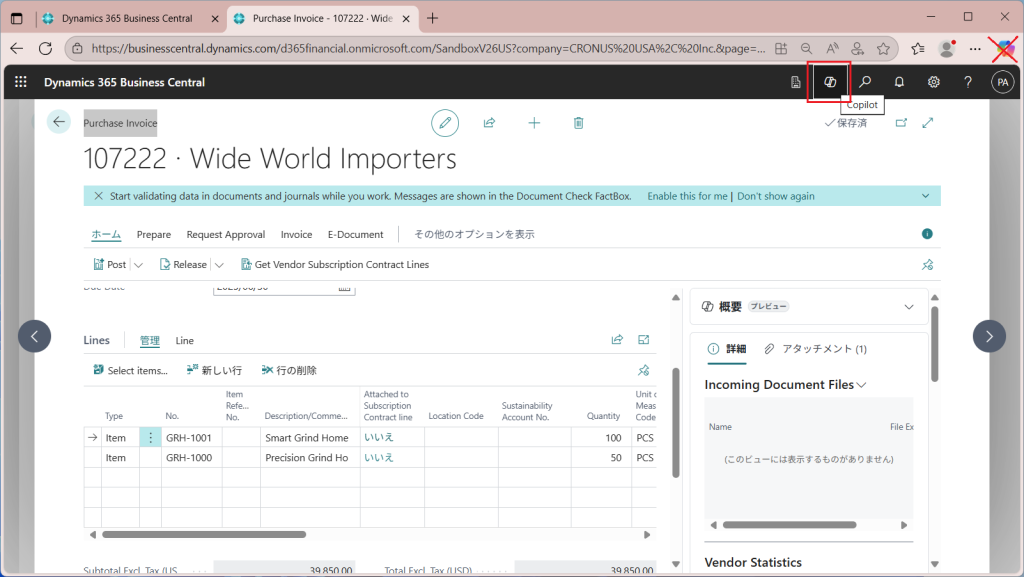Click the Release button
Screen dimensions: 1024x577
click(x=184, y=264)
